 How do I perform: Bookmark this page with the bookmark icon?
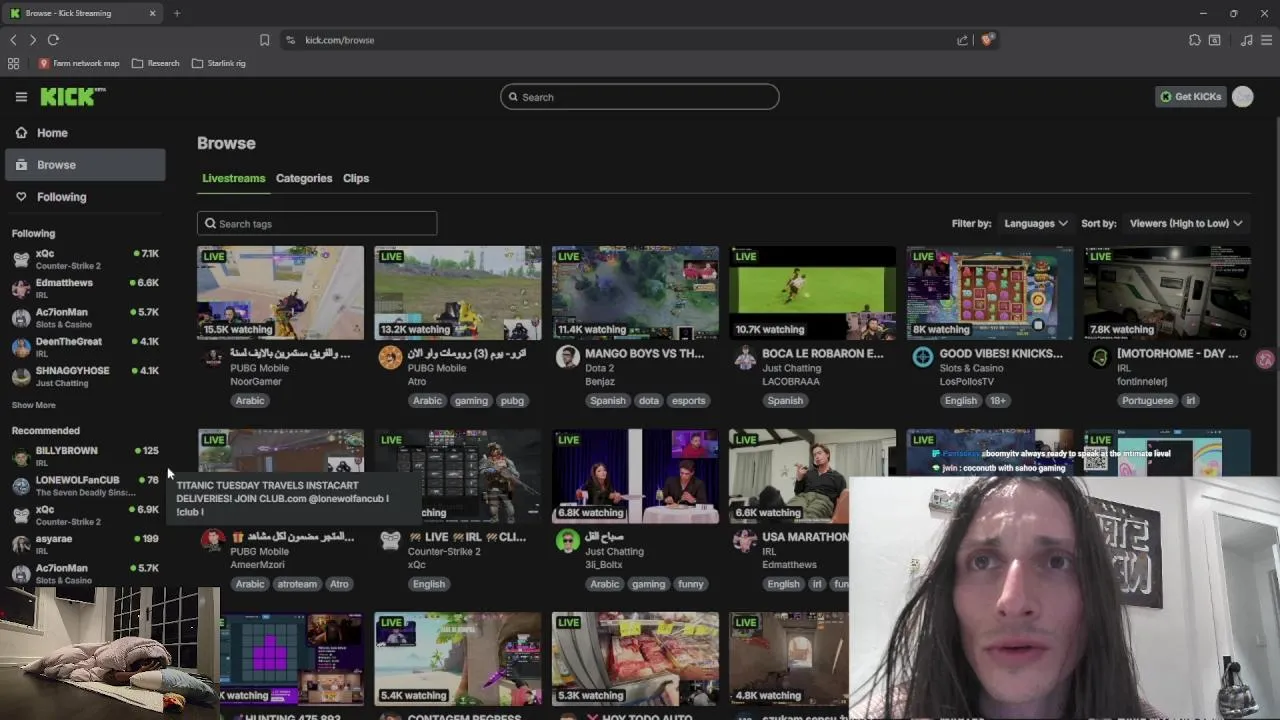click(264, 40)
